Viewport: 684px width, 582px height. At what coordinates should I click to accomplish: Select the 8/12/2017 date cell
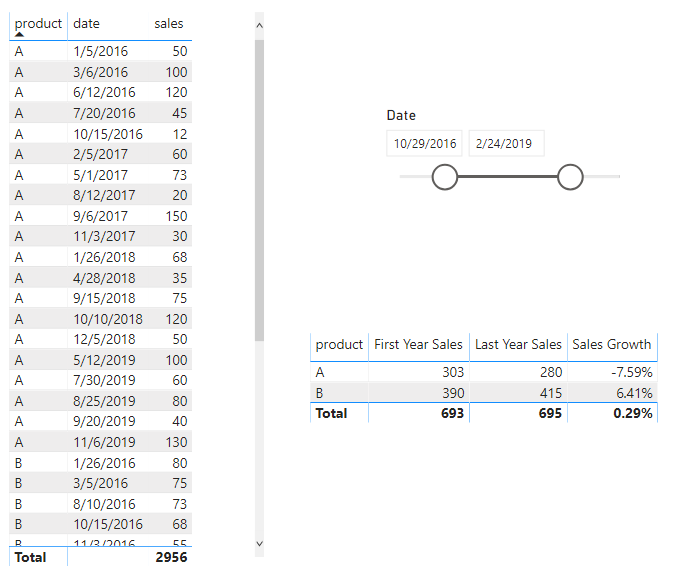pos(104,195)
